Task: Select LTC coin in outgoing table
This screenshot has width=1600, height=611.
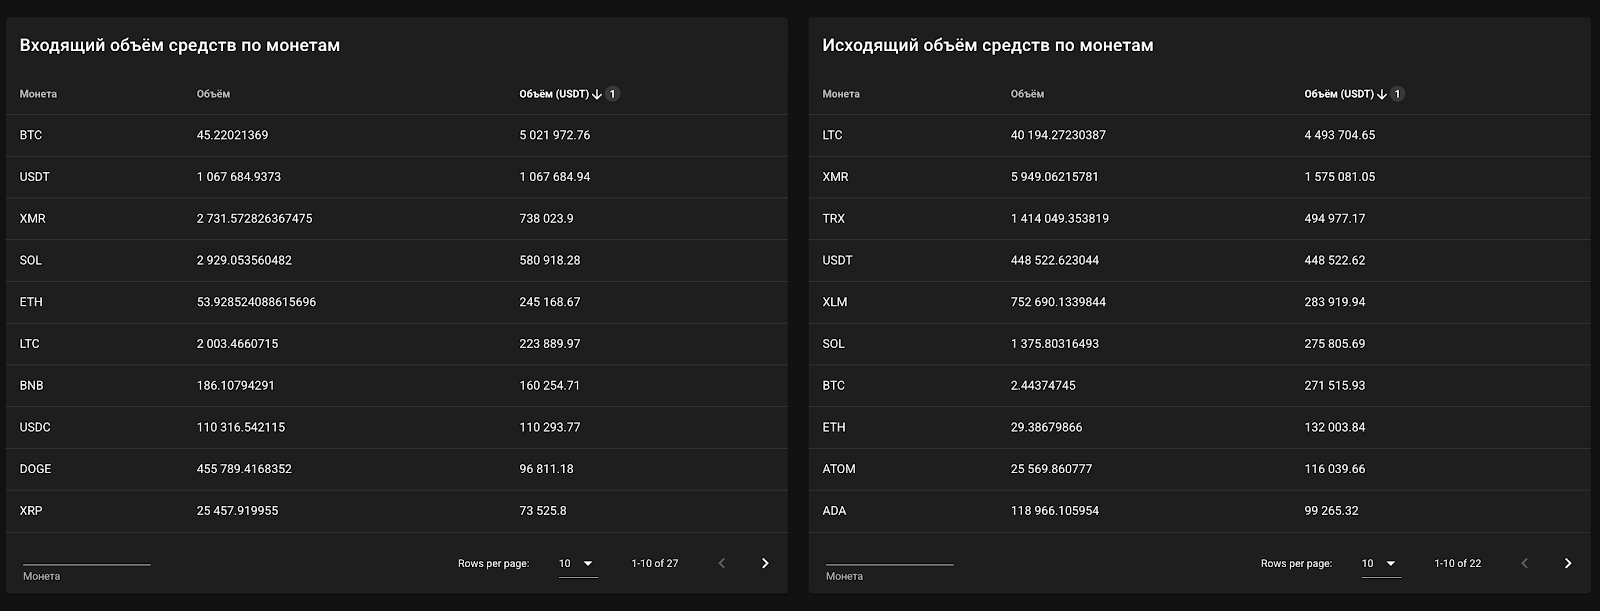Action: [832, 135]
